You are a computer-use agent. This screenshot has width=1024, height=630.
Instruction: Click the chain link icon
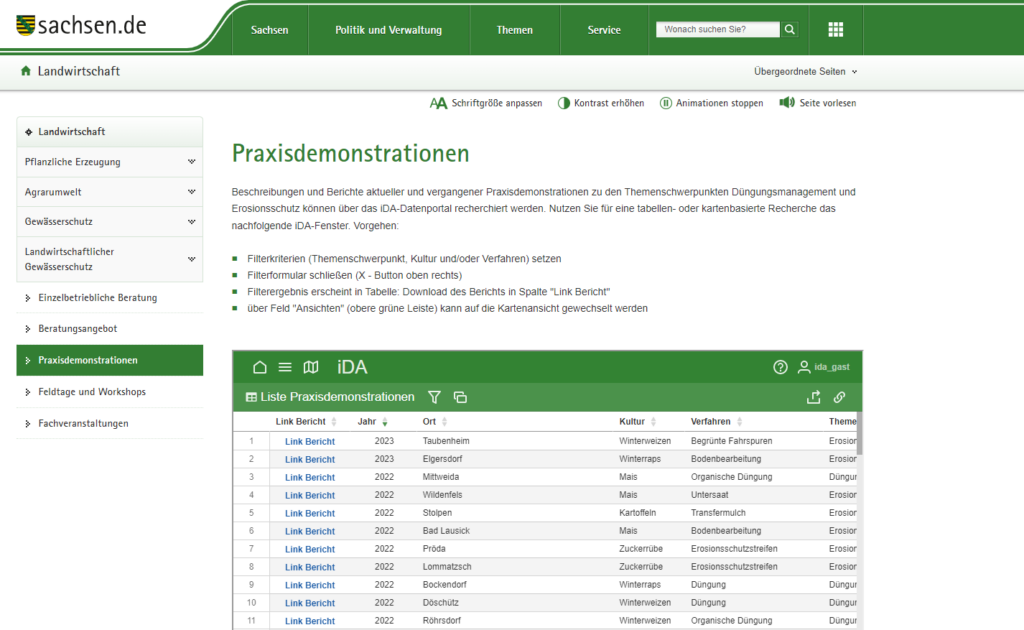[x=840, y=397]
